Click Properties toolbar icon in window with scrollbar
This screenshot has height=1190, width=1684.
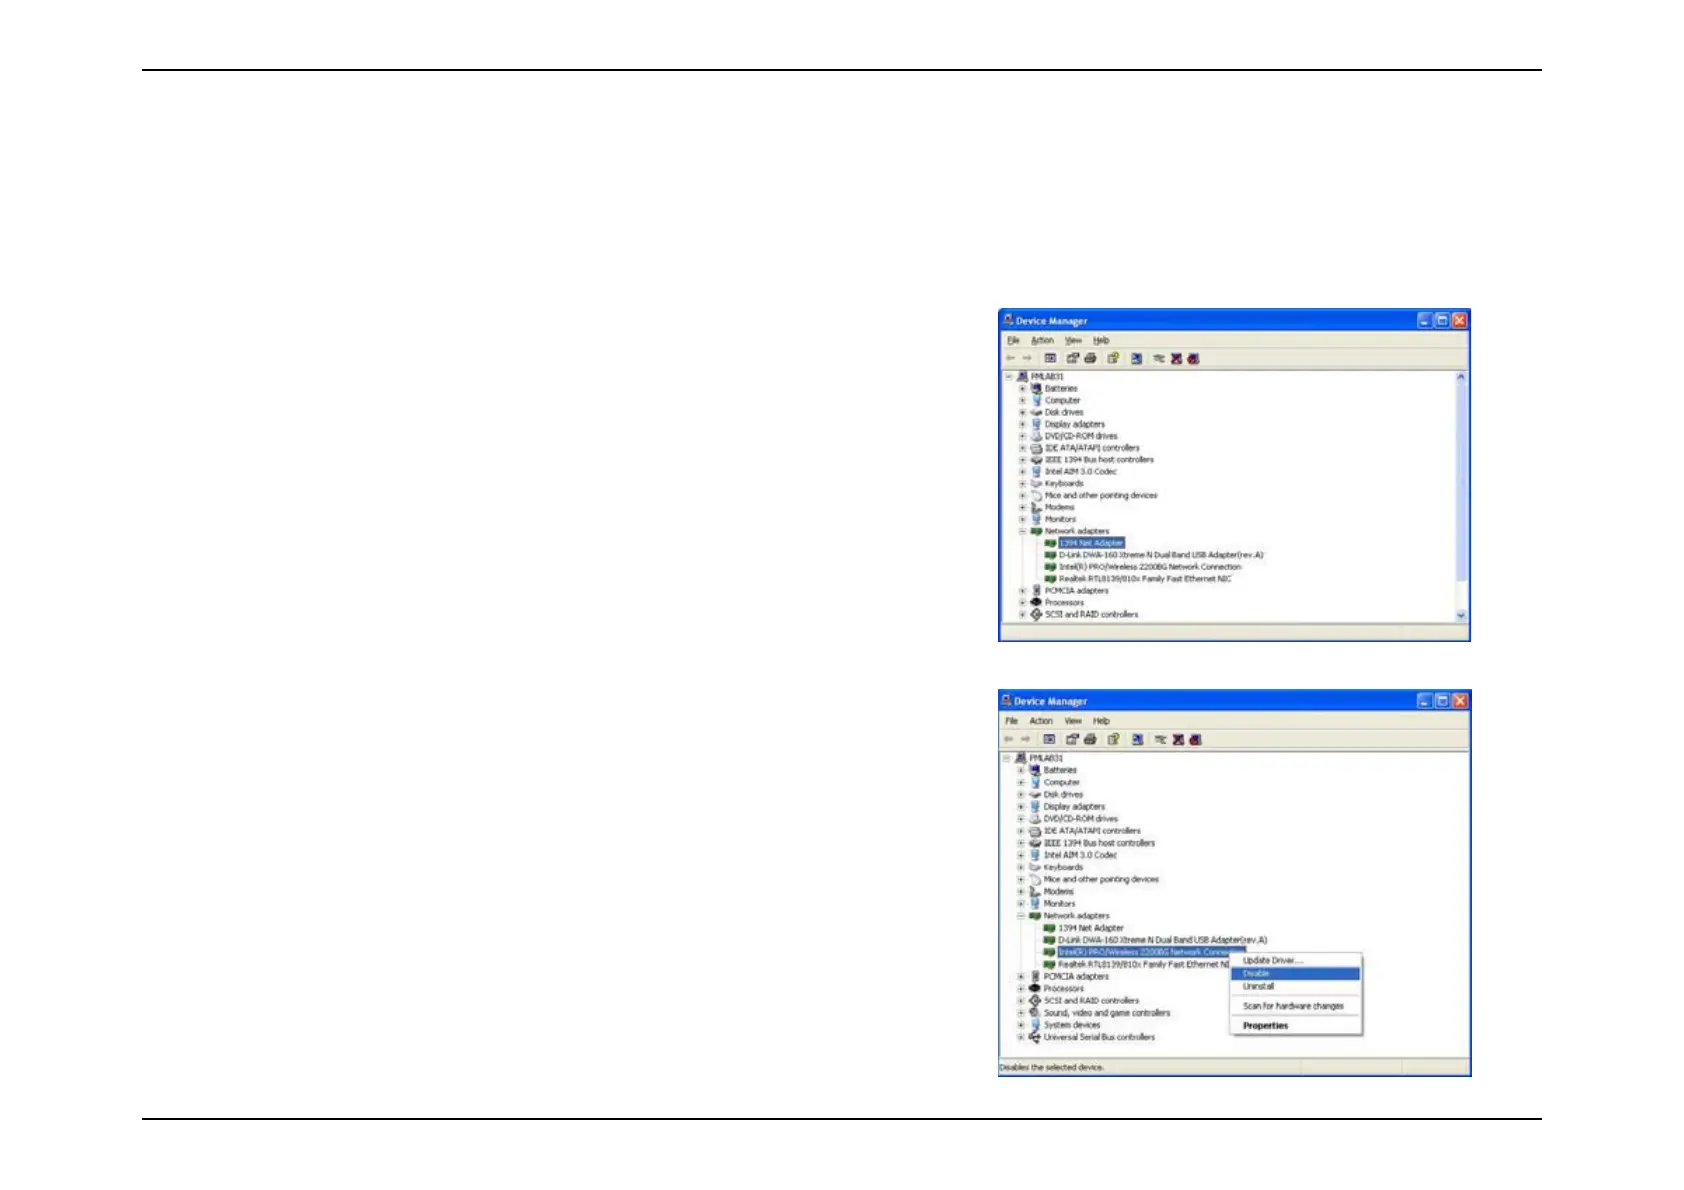click(x=1073, y=358)
